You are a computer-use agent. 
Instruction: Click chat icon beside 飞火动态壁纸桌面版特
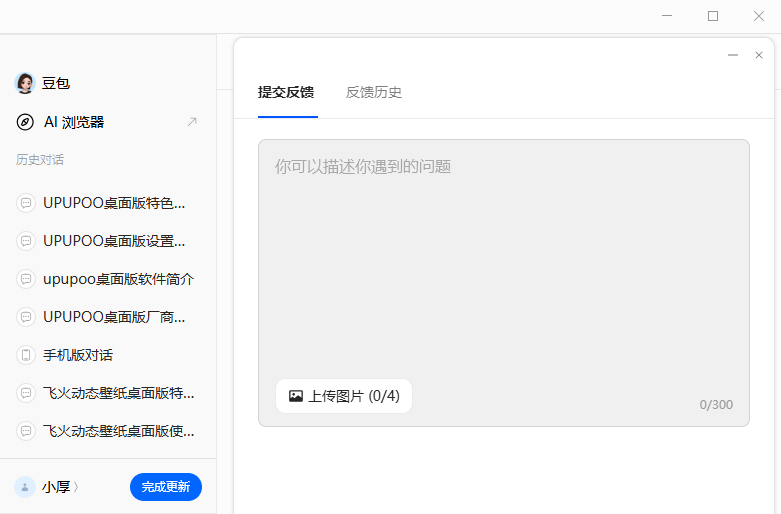click(26, 393)
